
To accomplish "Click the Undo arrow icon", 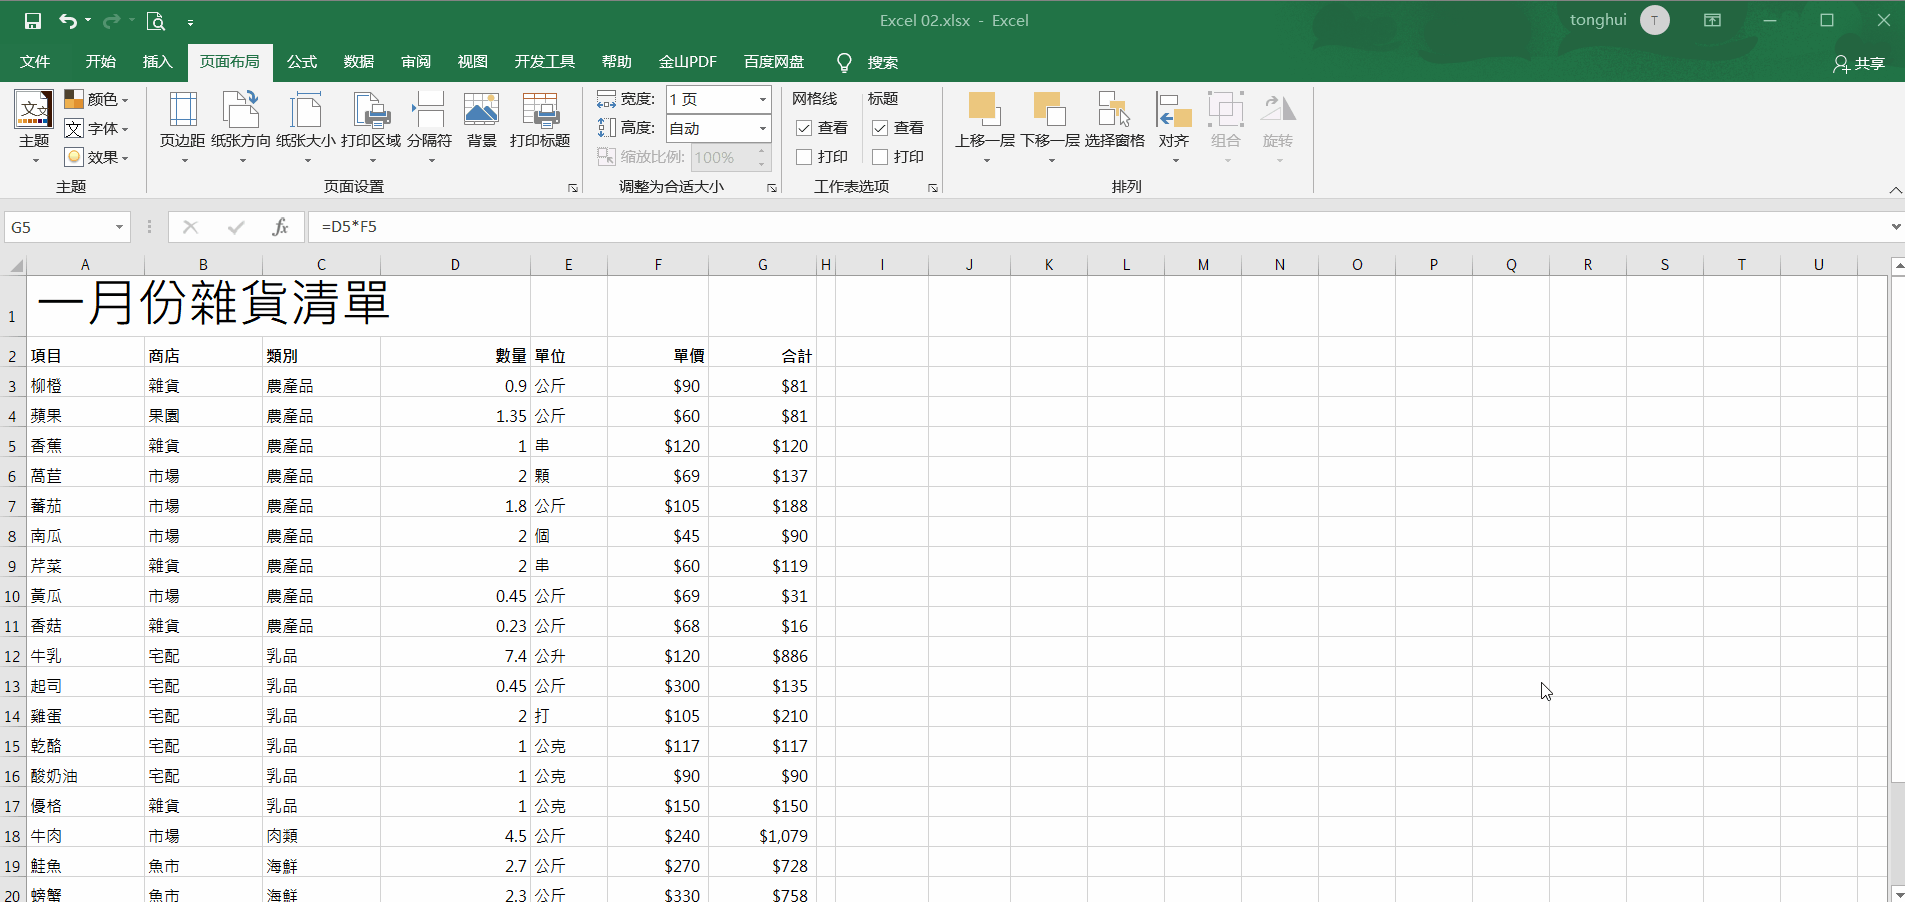I will pyautogui.click(x=67, y=21).
